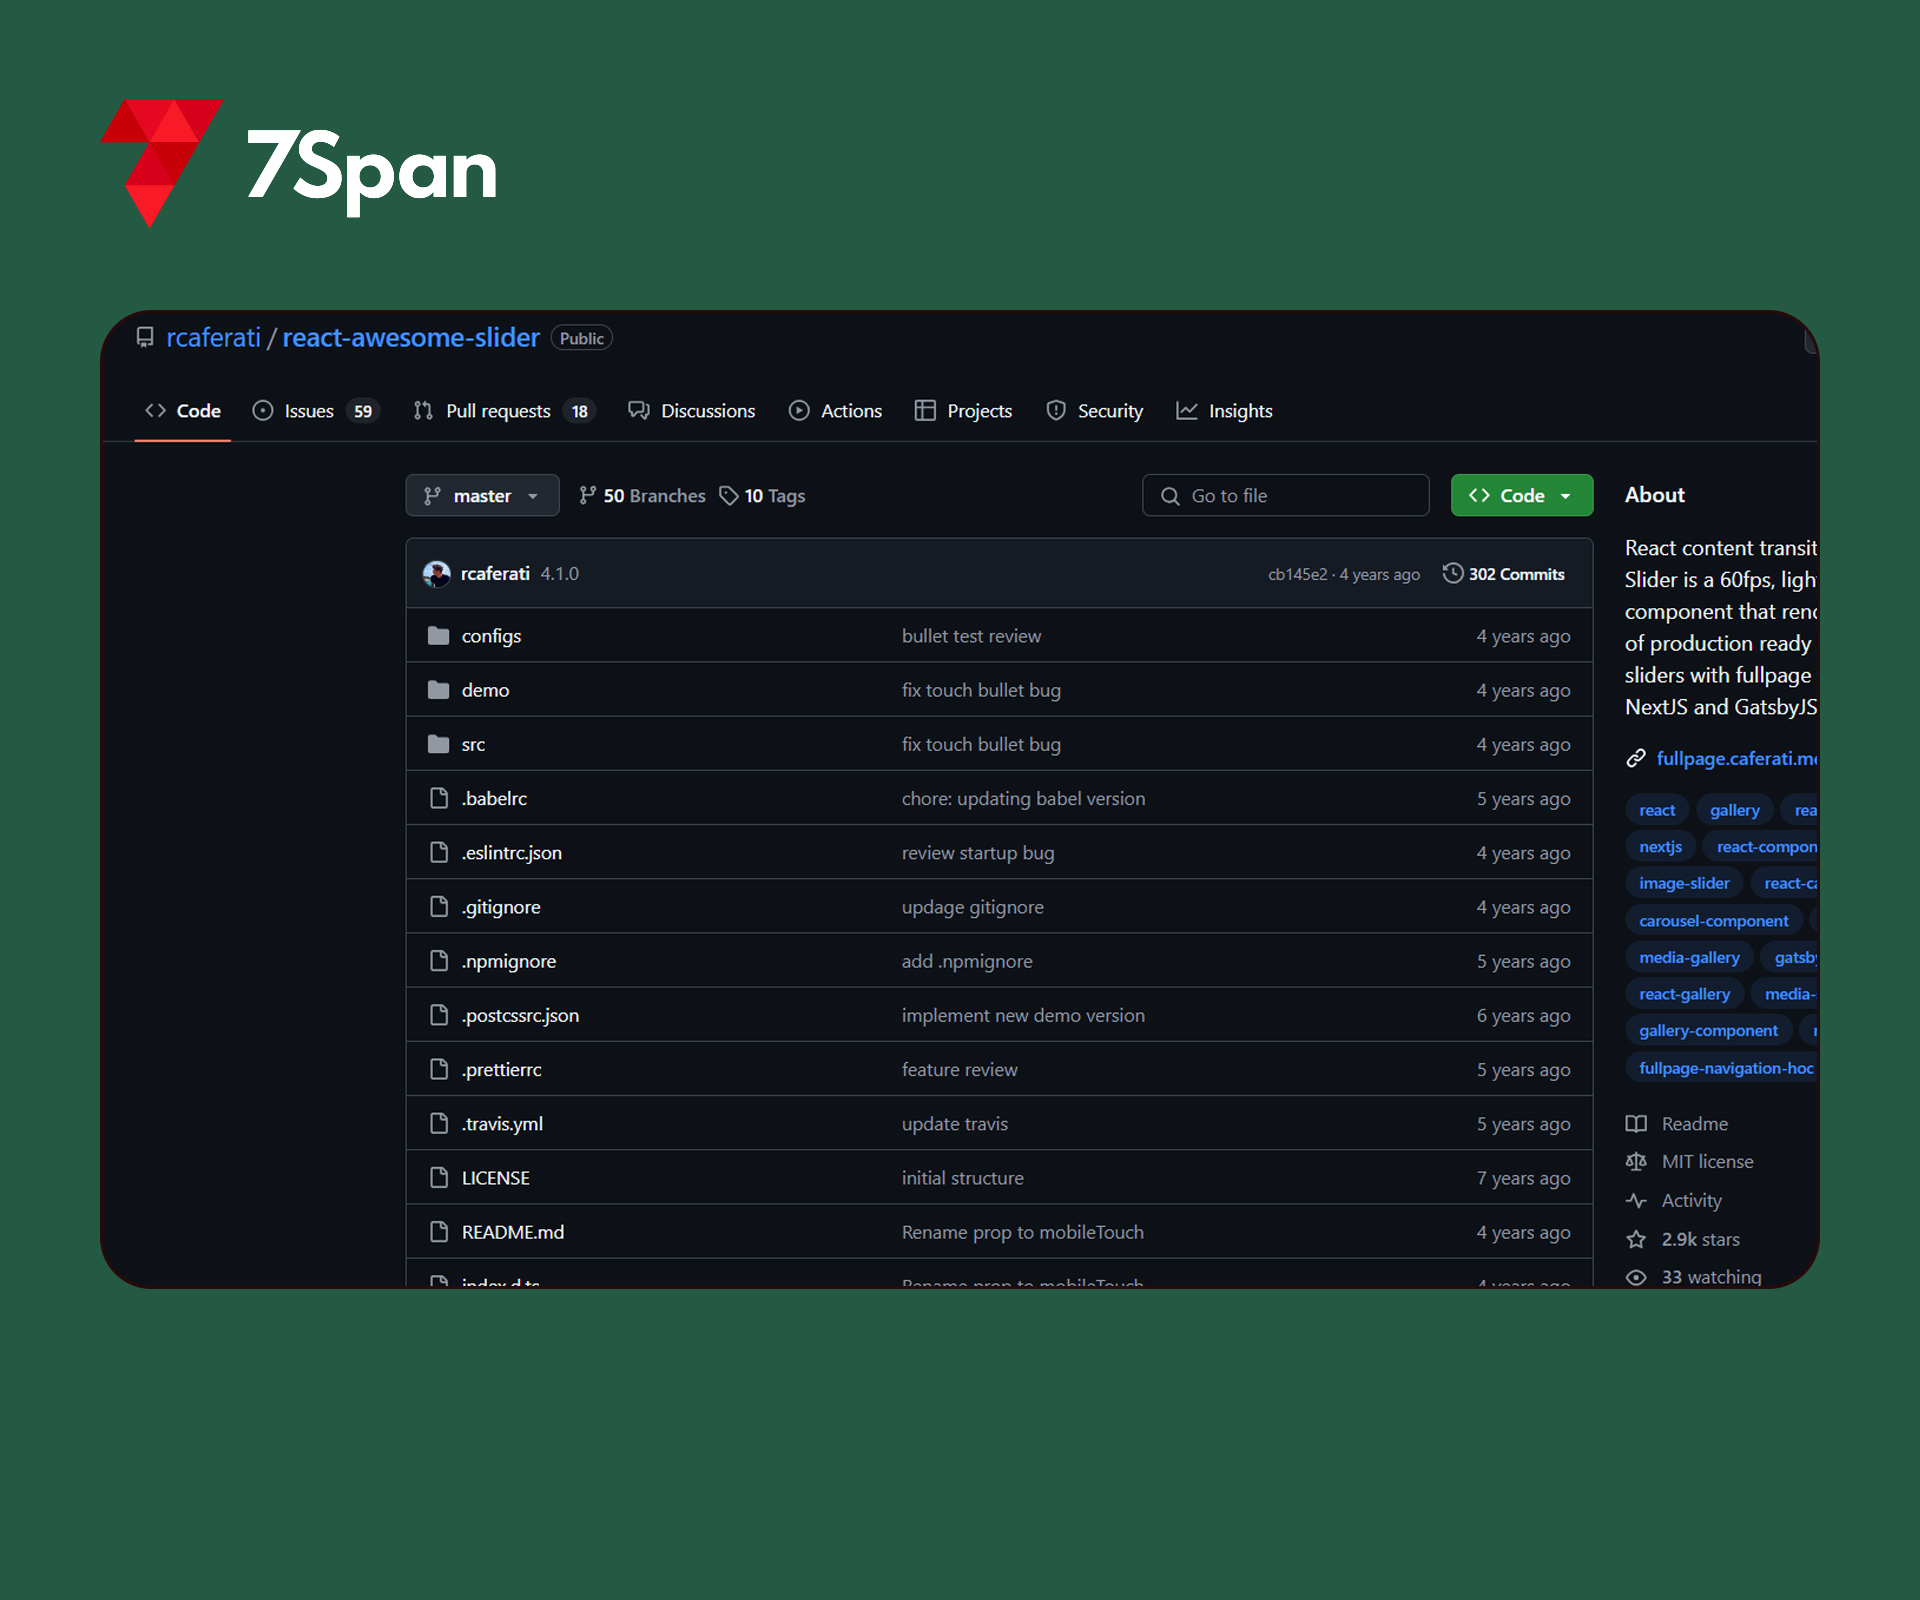The height and width of the screenshot is (1600, 1920).
Task: Click the .prettierrc file icon
Action: coord(438,1069)
